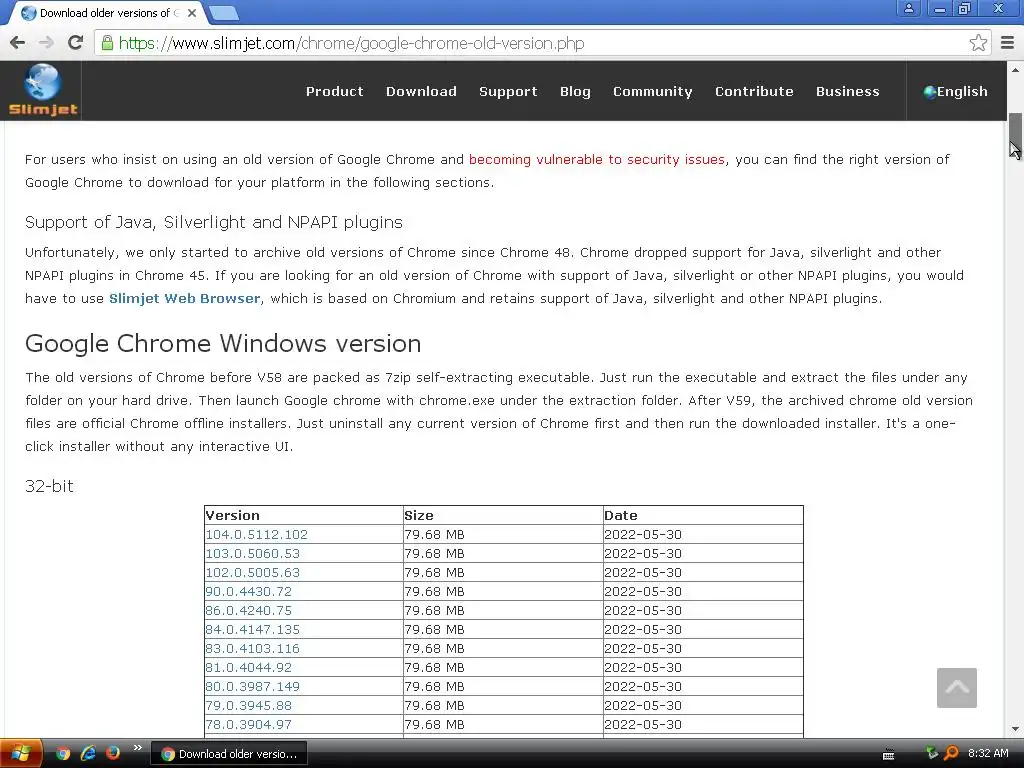Open the Download menu
1024x768 pixels.
coord(421,91)
